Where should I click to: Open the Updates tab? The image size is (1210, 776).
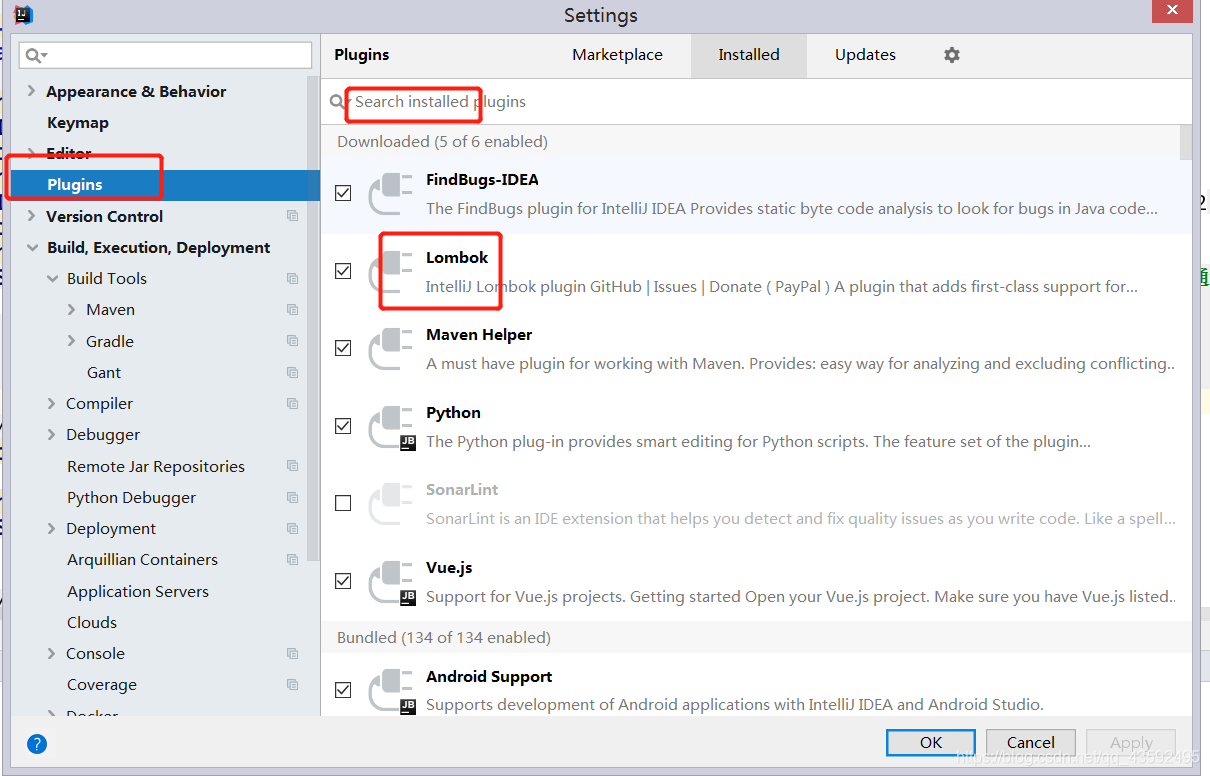coord(865,55)
